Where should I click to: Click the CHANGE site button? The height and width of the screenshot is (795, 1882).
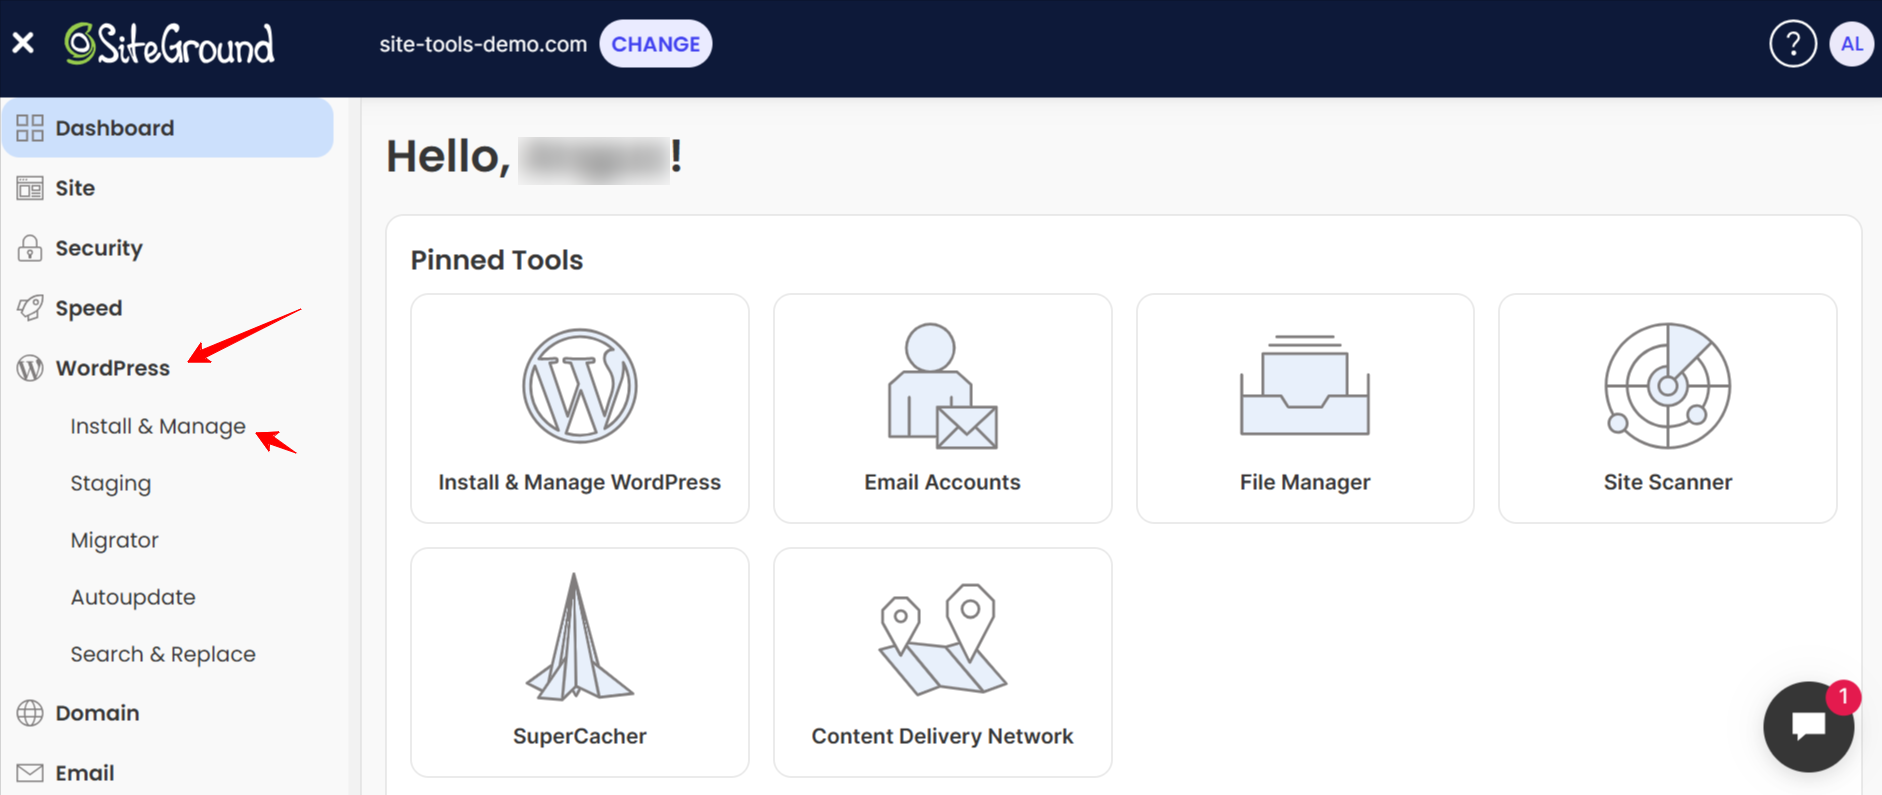pyautogui.click(x=655, y=44)
